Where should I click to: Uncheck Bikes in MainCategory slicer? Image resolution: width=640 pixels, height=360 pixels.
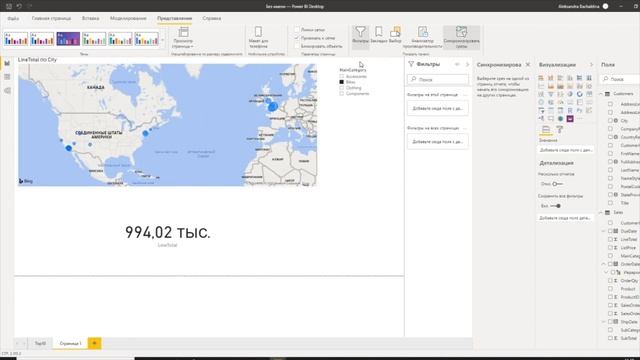tap(342, 82)
